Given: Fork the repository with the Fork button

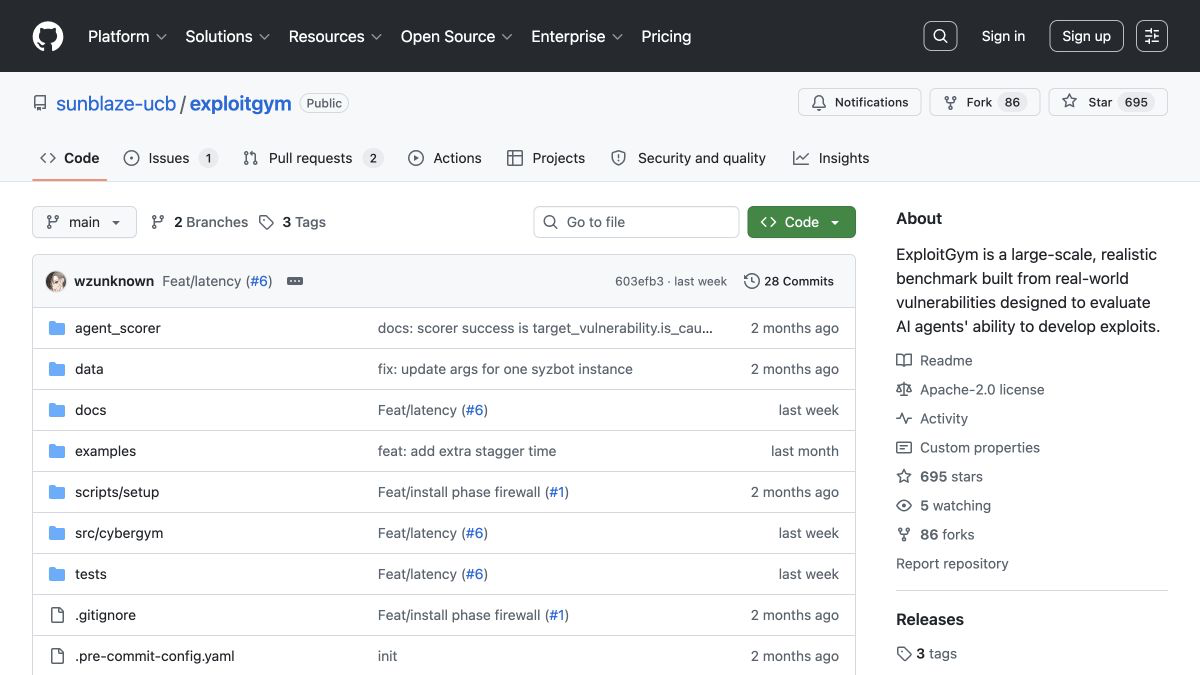Looking at the screenshot, I should (x=985, y=102).
